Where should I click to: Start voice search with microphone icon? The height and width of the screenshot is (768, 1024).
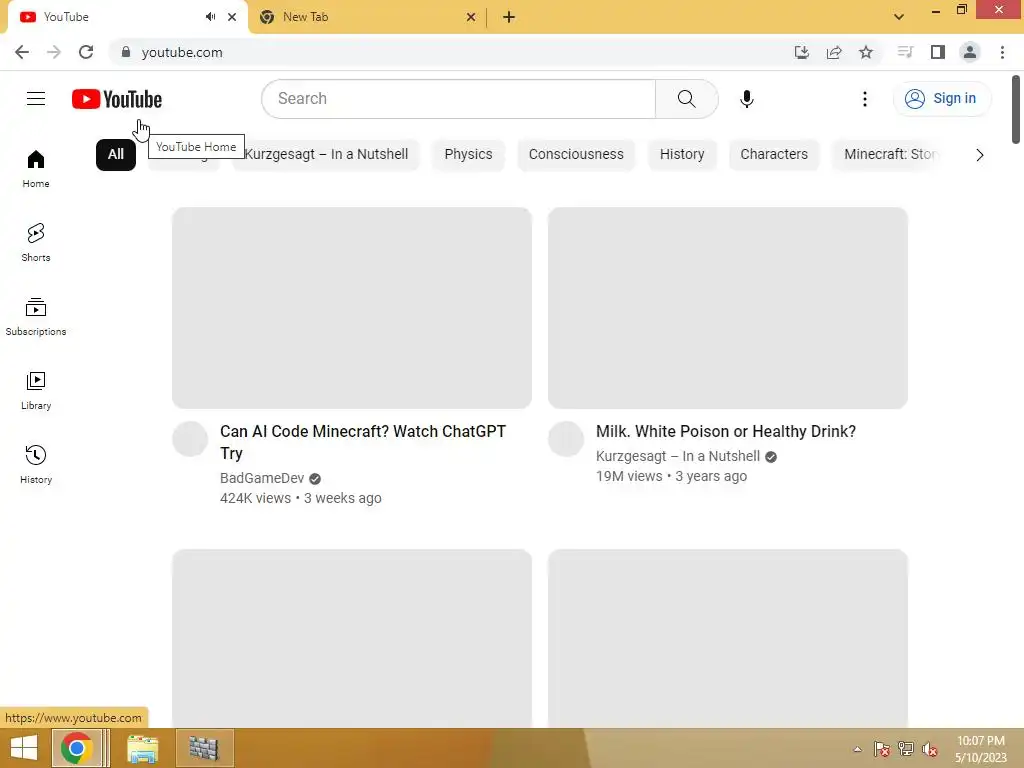[x=746, y=99]
